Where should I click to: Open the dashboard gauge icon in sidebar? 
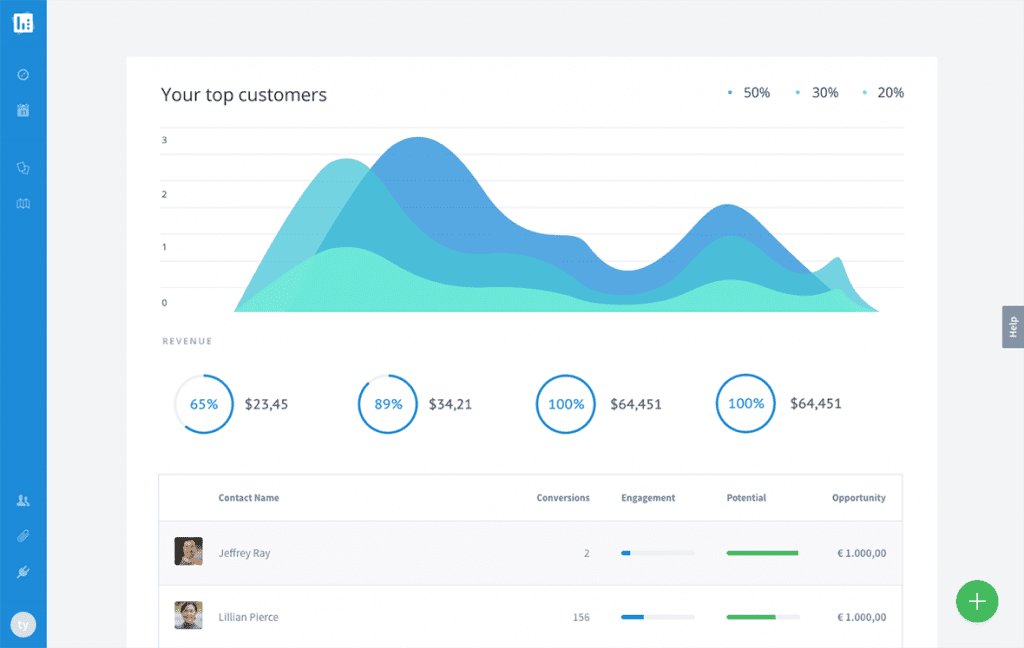point(23,75)
